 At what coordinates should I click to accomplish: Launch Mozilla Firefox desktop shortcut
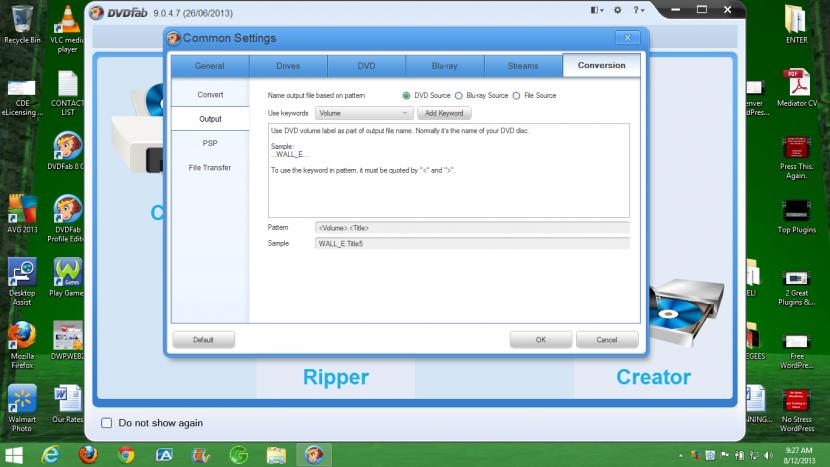[x=22, y=345]
